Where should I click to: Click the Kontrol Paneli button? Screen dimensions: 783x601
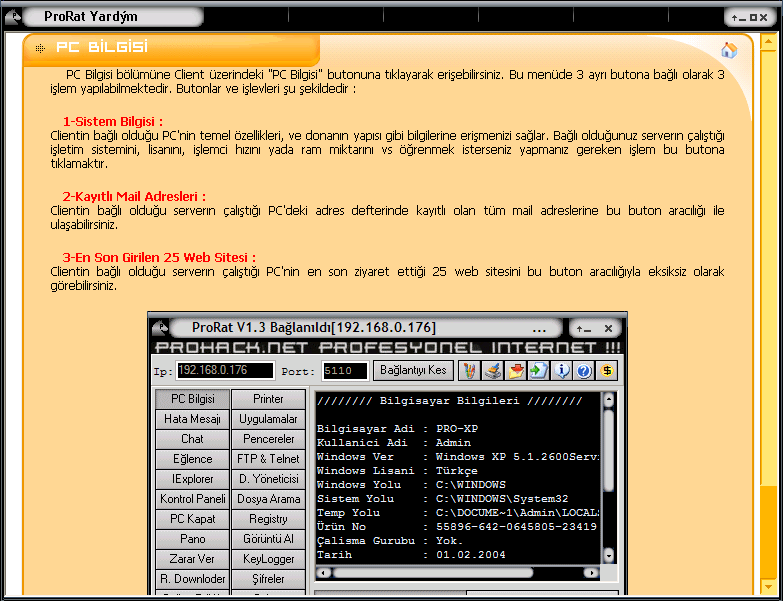[x=192, y=499]
